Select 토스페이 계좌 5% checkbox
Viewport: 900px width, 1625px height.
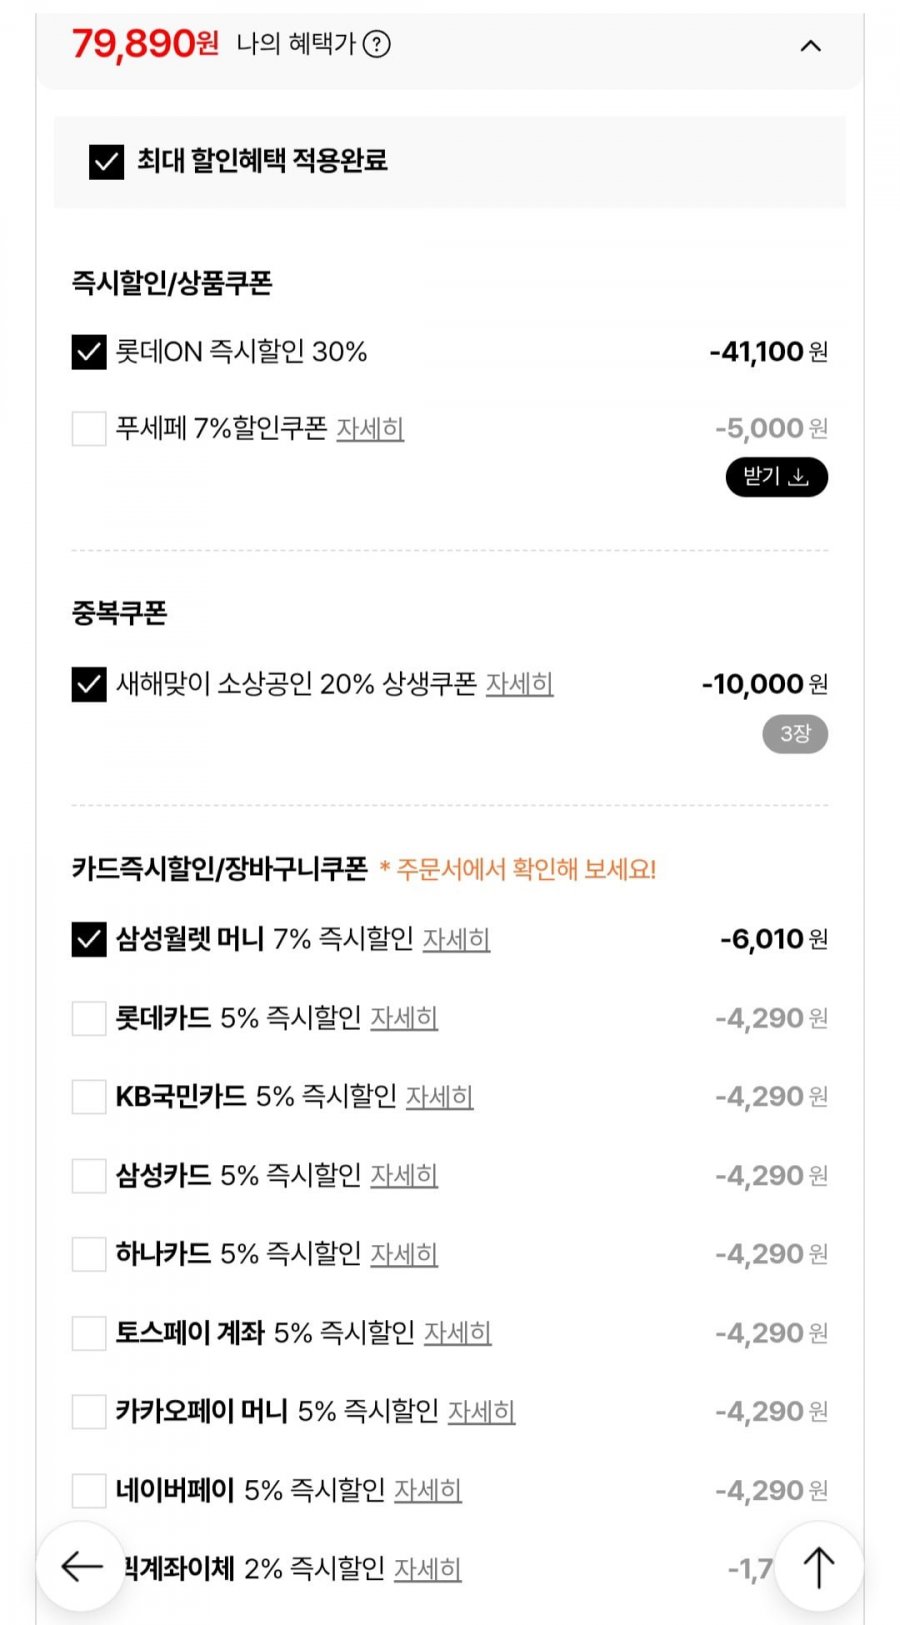(89, 1333)
